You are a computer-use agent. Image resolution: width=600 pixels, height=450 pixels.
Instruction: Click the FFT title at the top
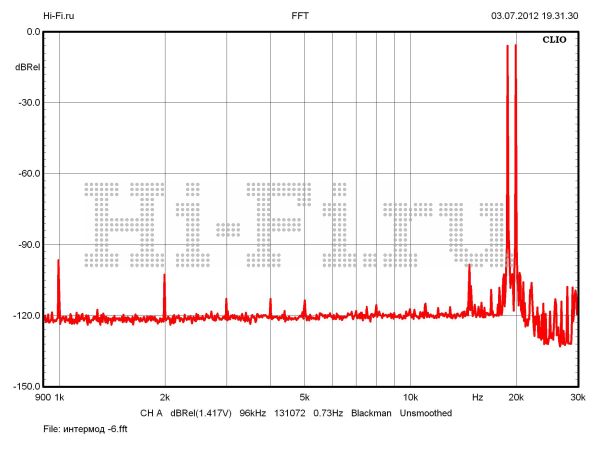coord(300,16)
